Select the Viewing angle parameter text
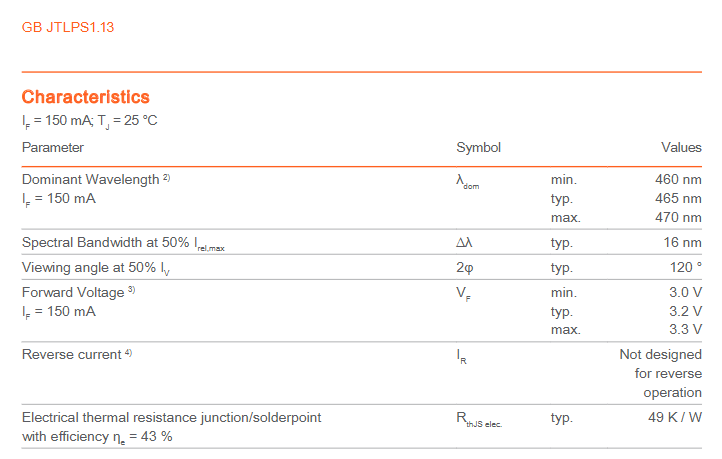The image size is (722, 459). (x=93, y=267)
